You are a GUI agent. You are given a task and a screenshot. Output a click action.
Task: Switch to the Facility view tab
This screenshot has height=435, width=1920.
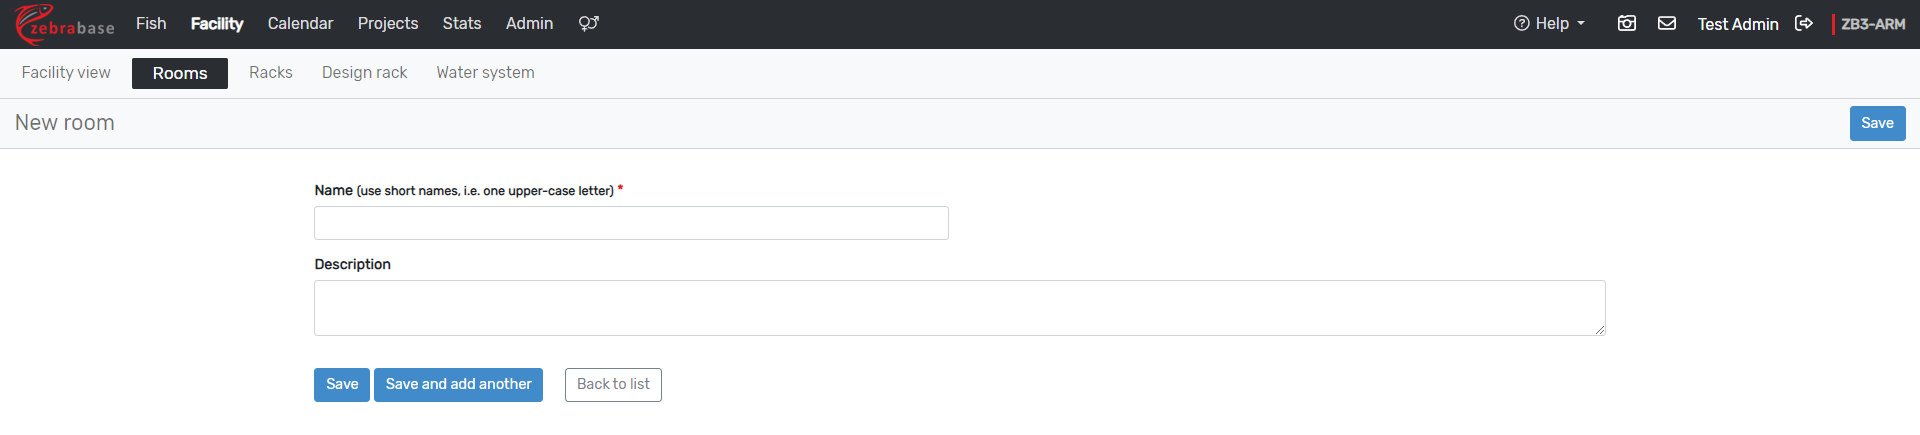click(66, 72)
